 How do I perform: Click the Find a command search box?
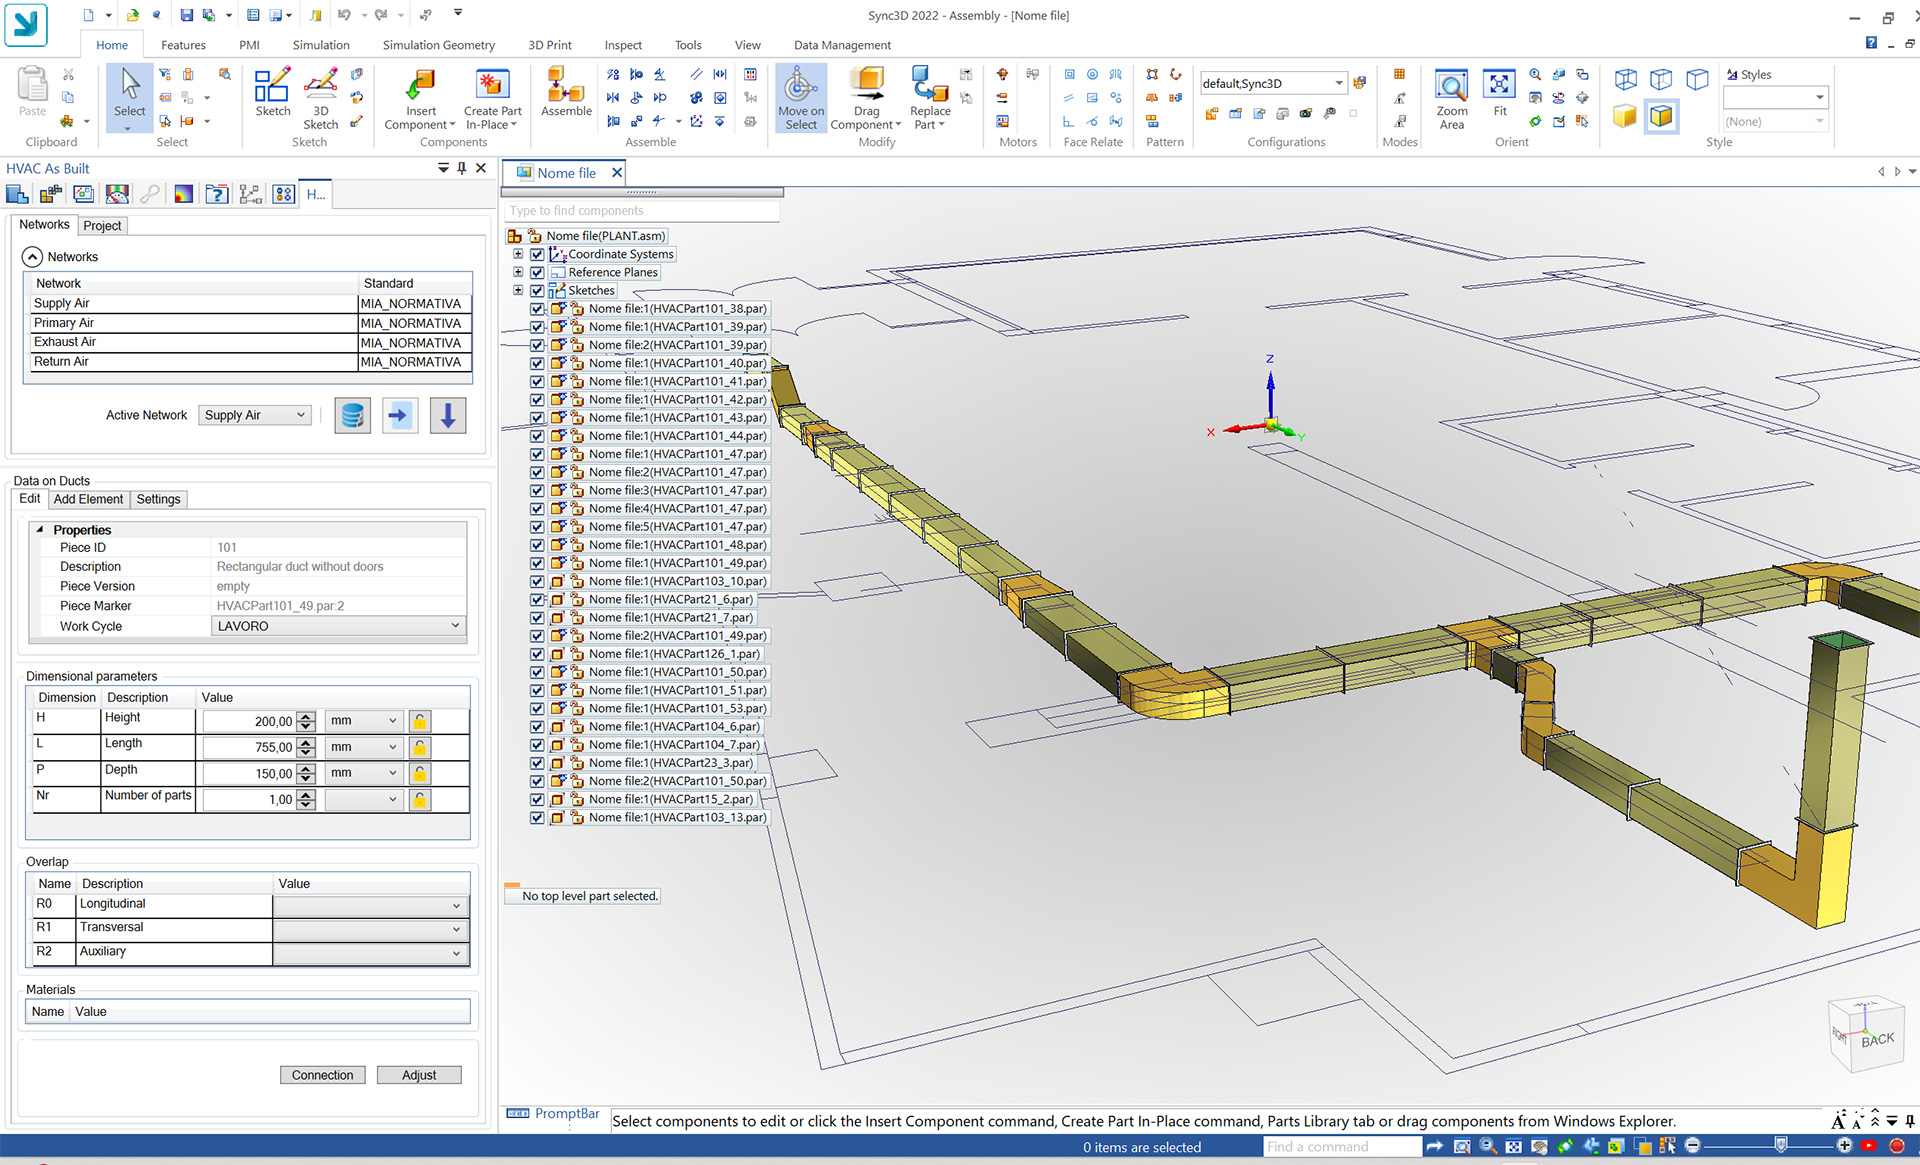coord(1341,1146)
